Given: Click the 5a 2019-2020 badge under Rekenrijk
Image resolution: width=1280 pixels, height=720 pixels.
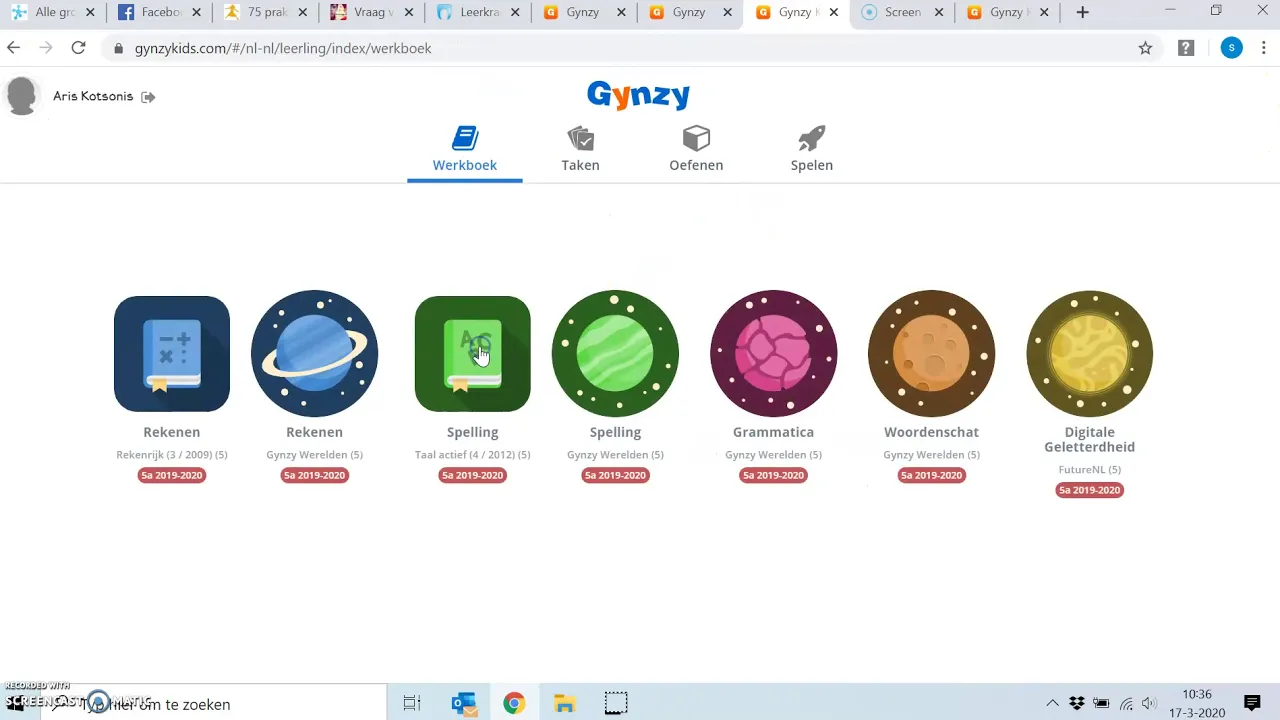Looking at the screenshot, I should click(172, 475).
